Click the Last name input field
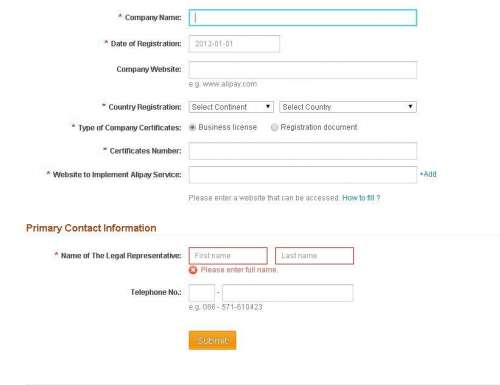This screenshot has width=500, height=385. pos(314,256)
